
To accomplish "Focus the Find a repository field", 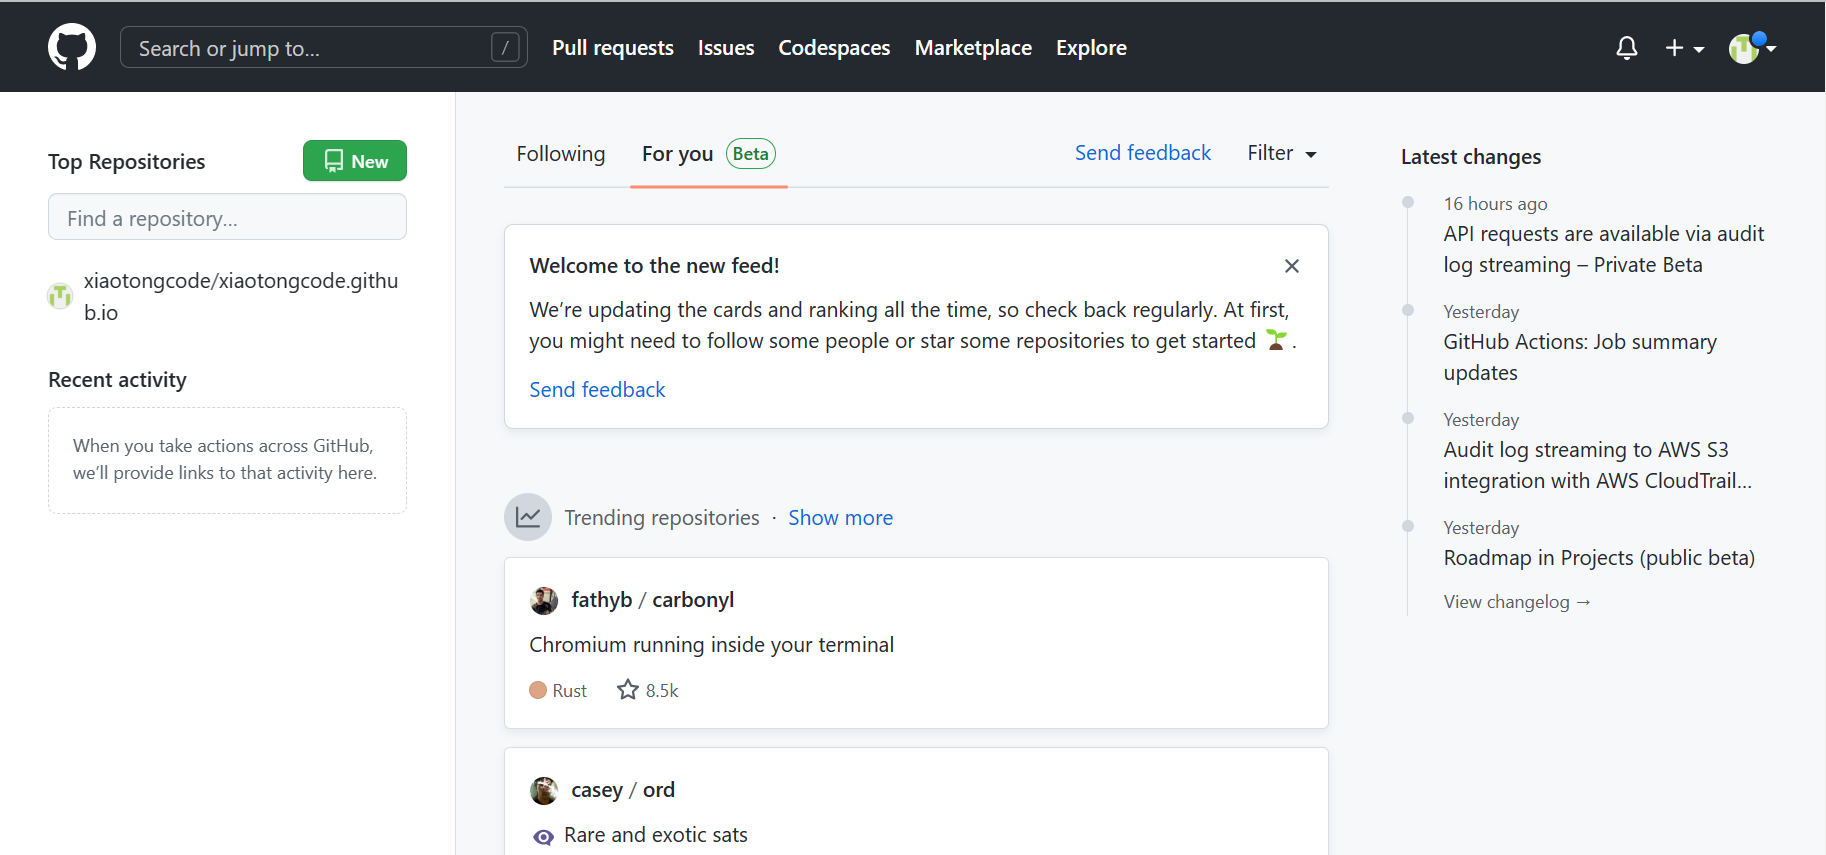I will [227, 217].
